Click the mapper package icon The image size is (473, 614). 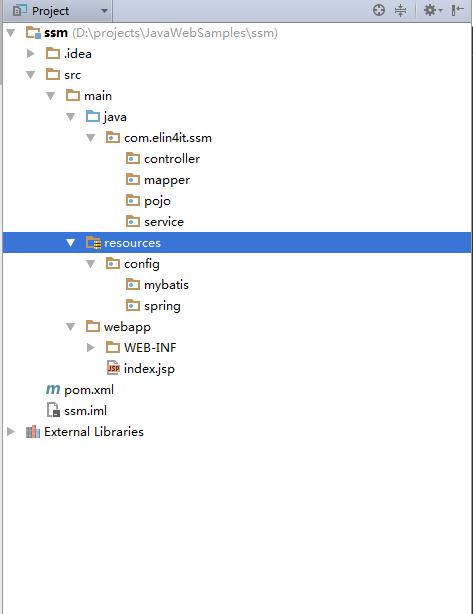coord(133,179)
